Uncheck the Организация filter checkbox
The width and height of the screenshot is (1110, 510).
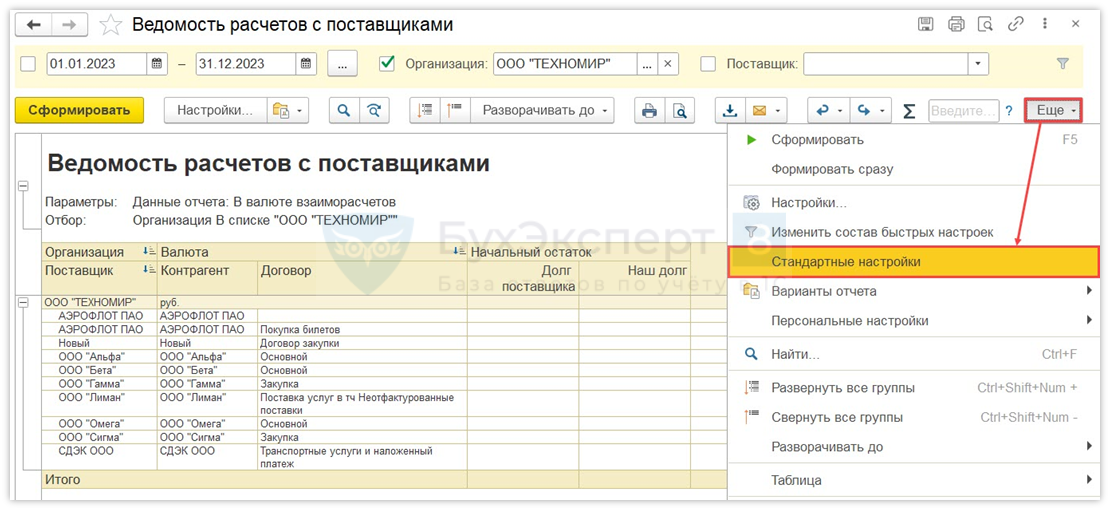[x=387, y=64]
